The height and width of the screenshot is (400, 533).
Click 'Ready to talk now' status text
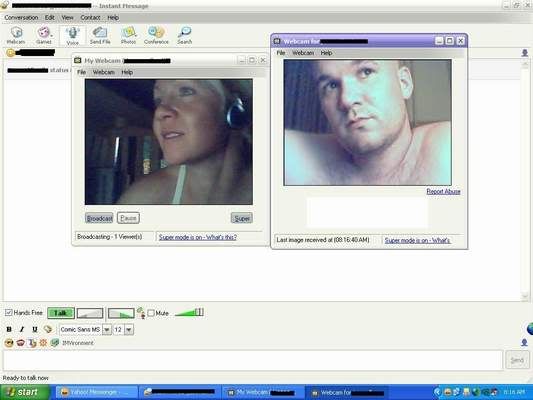(x=25, y=378)
